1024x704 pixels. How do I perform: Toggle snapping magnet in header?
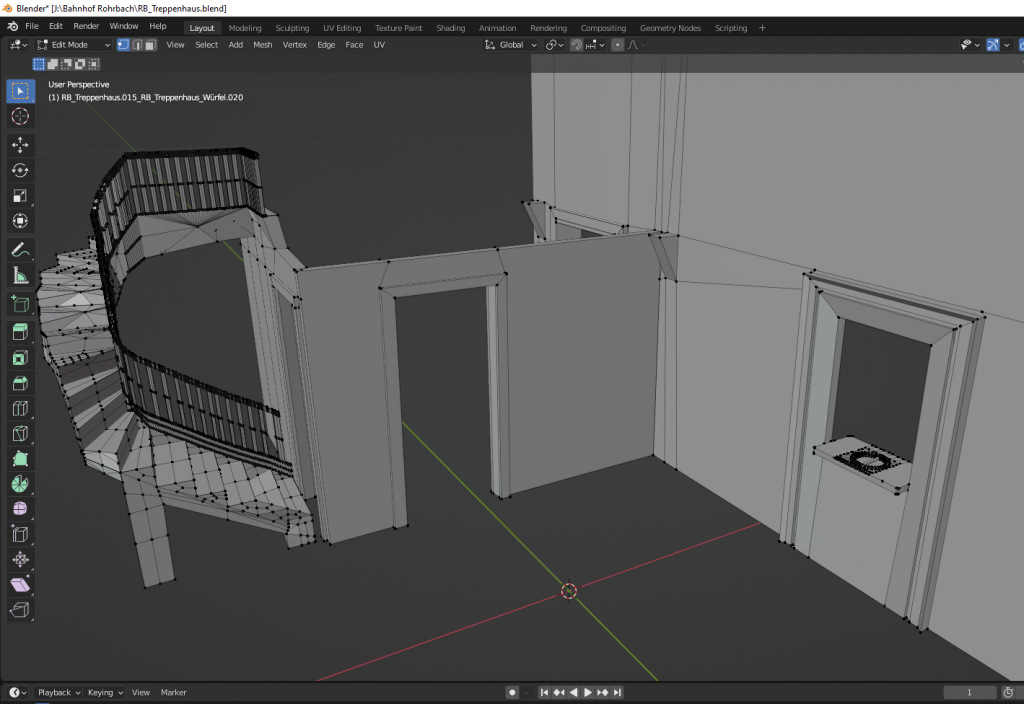[577, 45]
